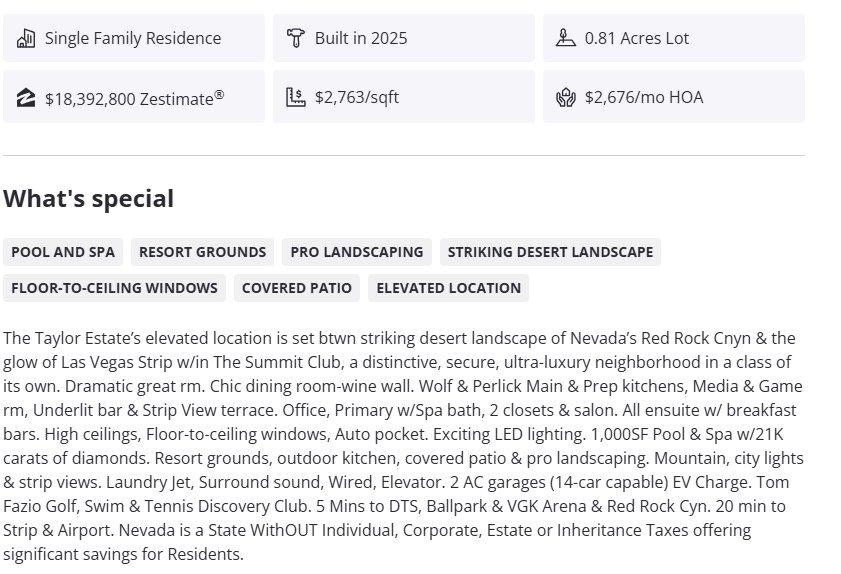
Task: Click the building icon beside Single Family Residence
Action: click(26, 39)
